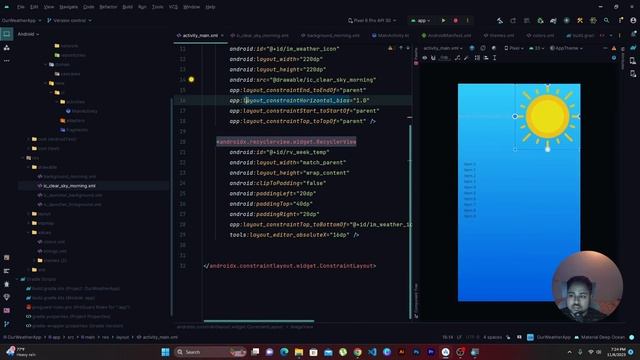Open the SDK Manager tools icon
The height and width of the screenshot is (360, 640).
coord(580,20)
